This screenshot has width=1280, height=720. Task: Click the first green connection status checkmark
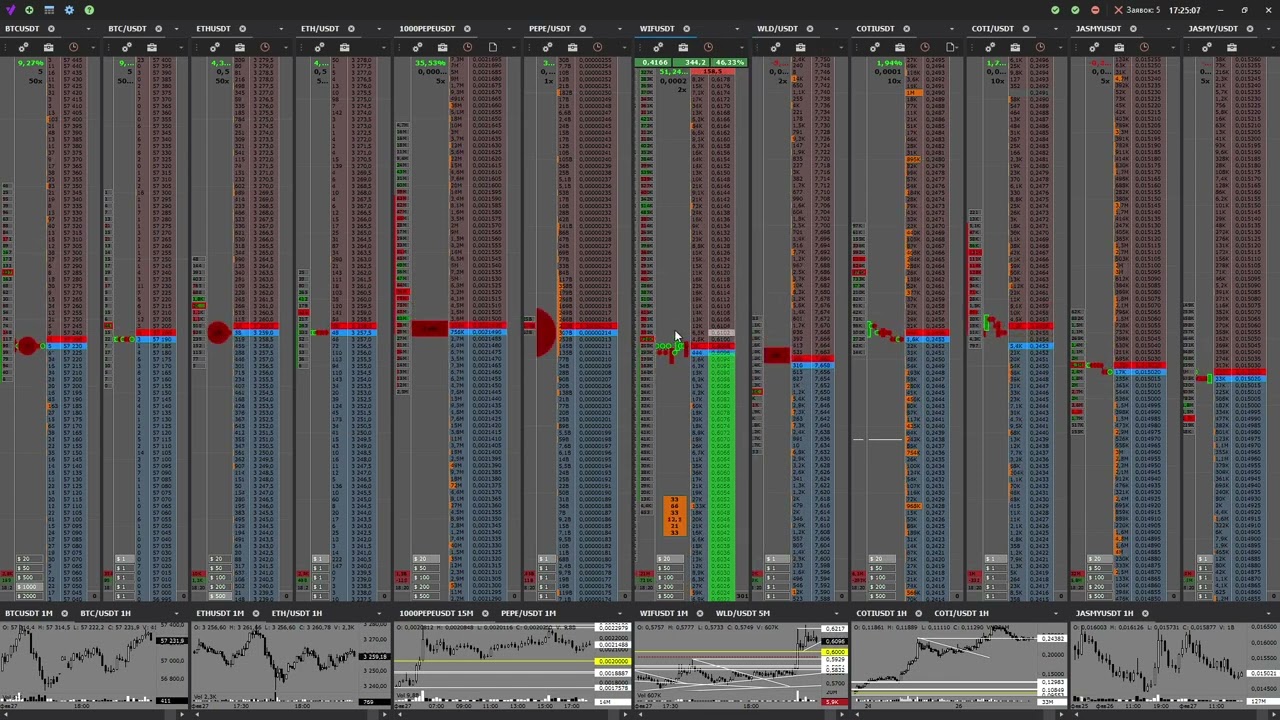(1055, 10)
